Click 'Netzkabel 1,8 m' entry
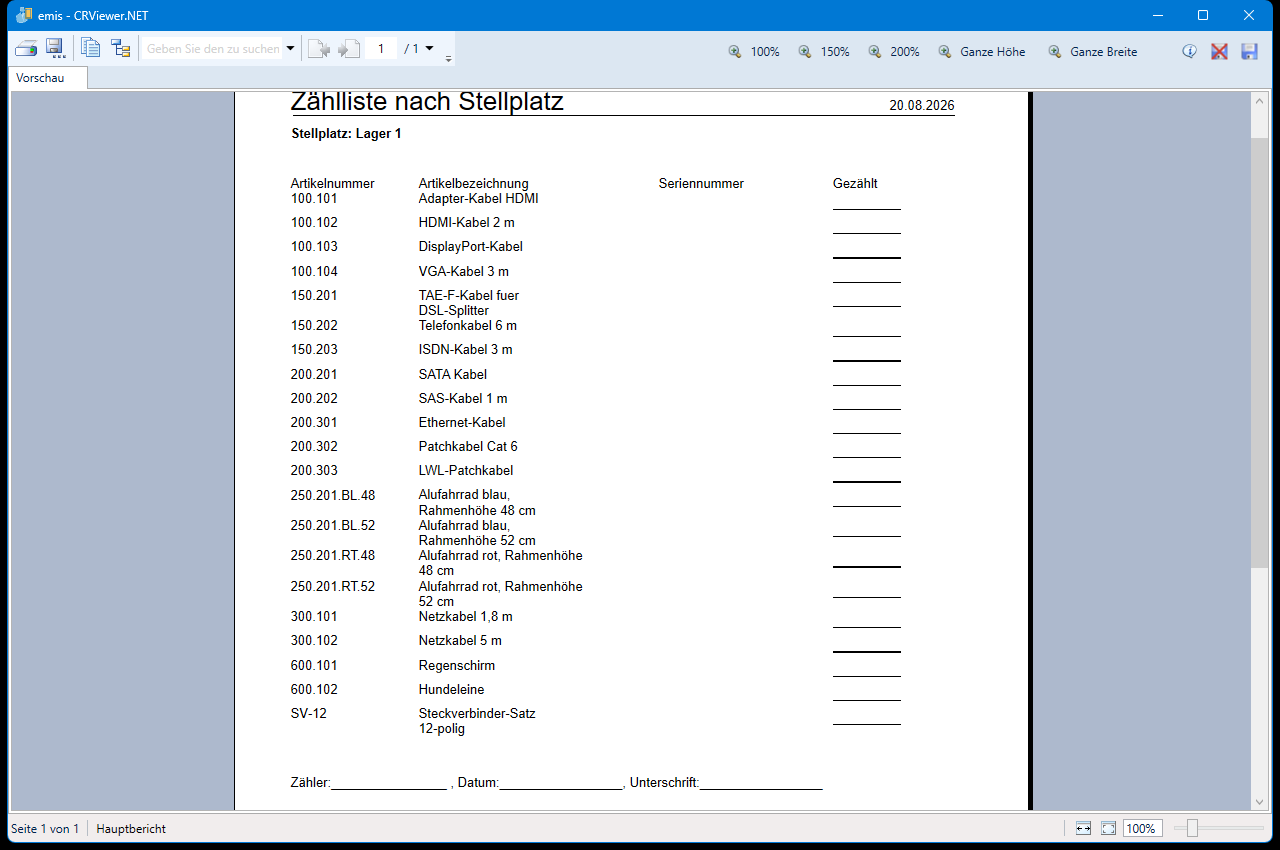 pyautogui.click(x=465, y=616)
